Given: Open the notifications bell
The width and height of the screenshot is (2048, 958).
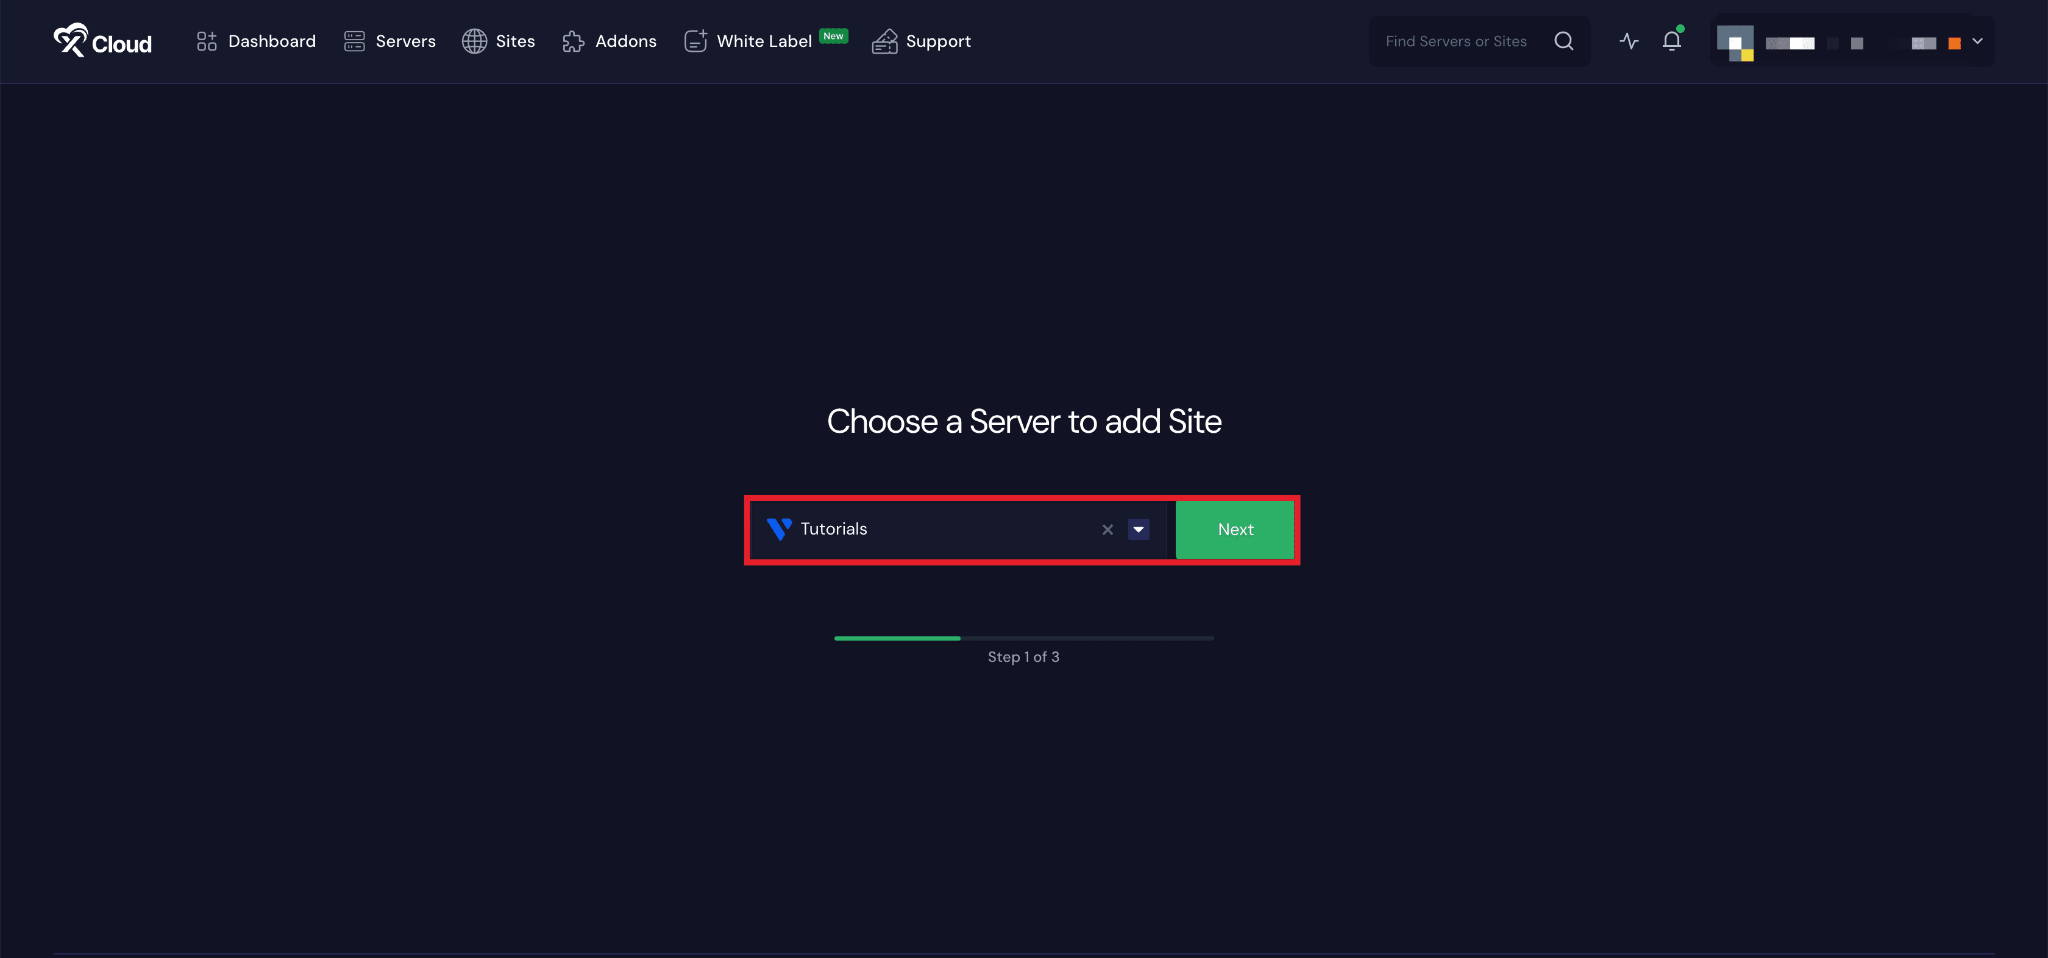Looking at the screenshot, I should pyautogui.click(x=1672, y=41).
